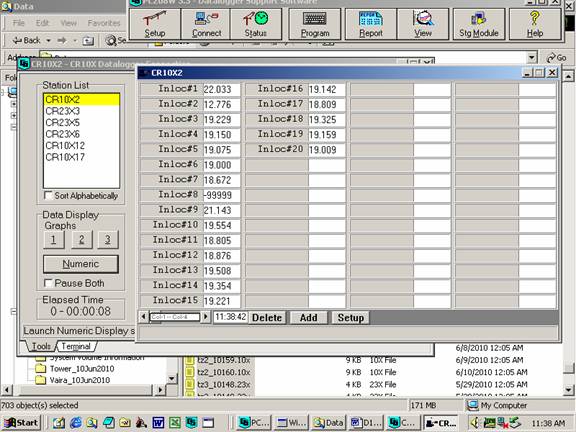Open the Report tool
Viewport: 576px width, 432px height.
point(371,24)
